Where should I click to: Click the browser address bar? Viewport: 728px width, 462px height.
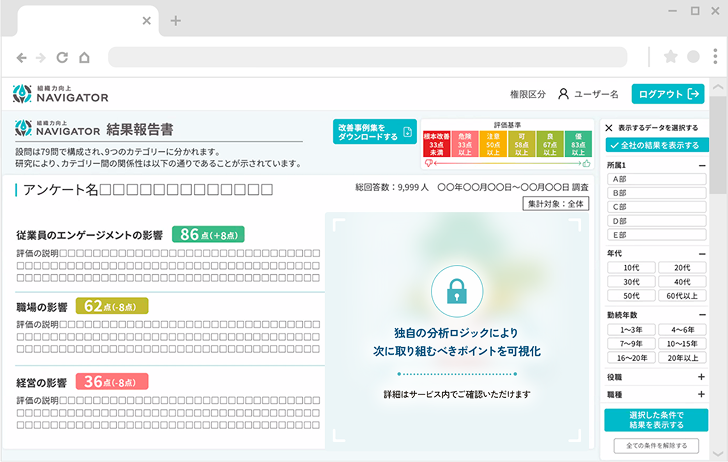point(368,57)
